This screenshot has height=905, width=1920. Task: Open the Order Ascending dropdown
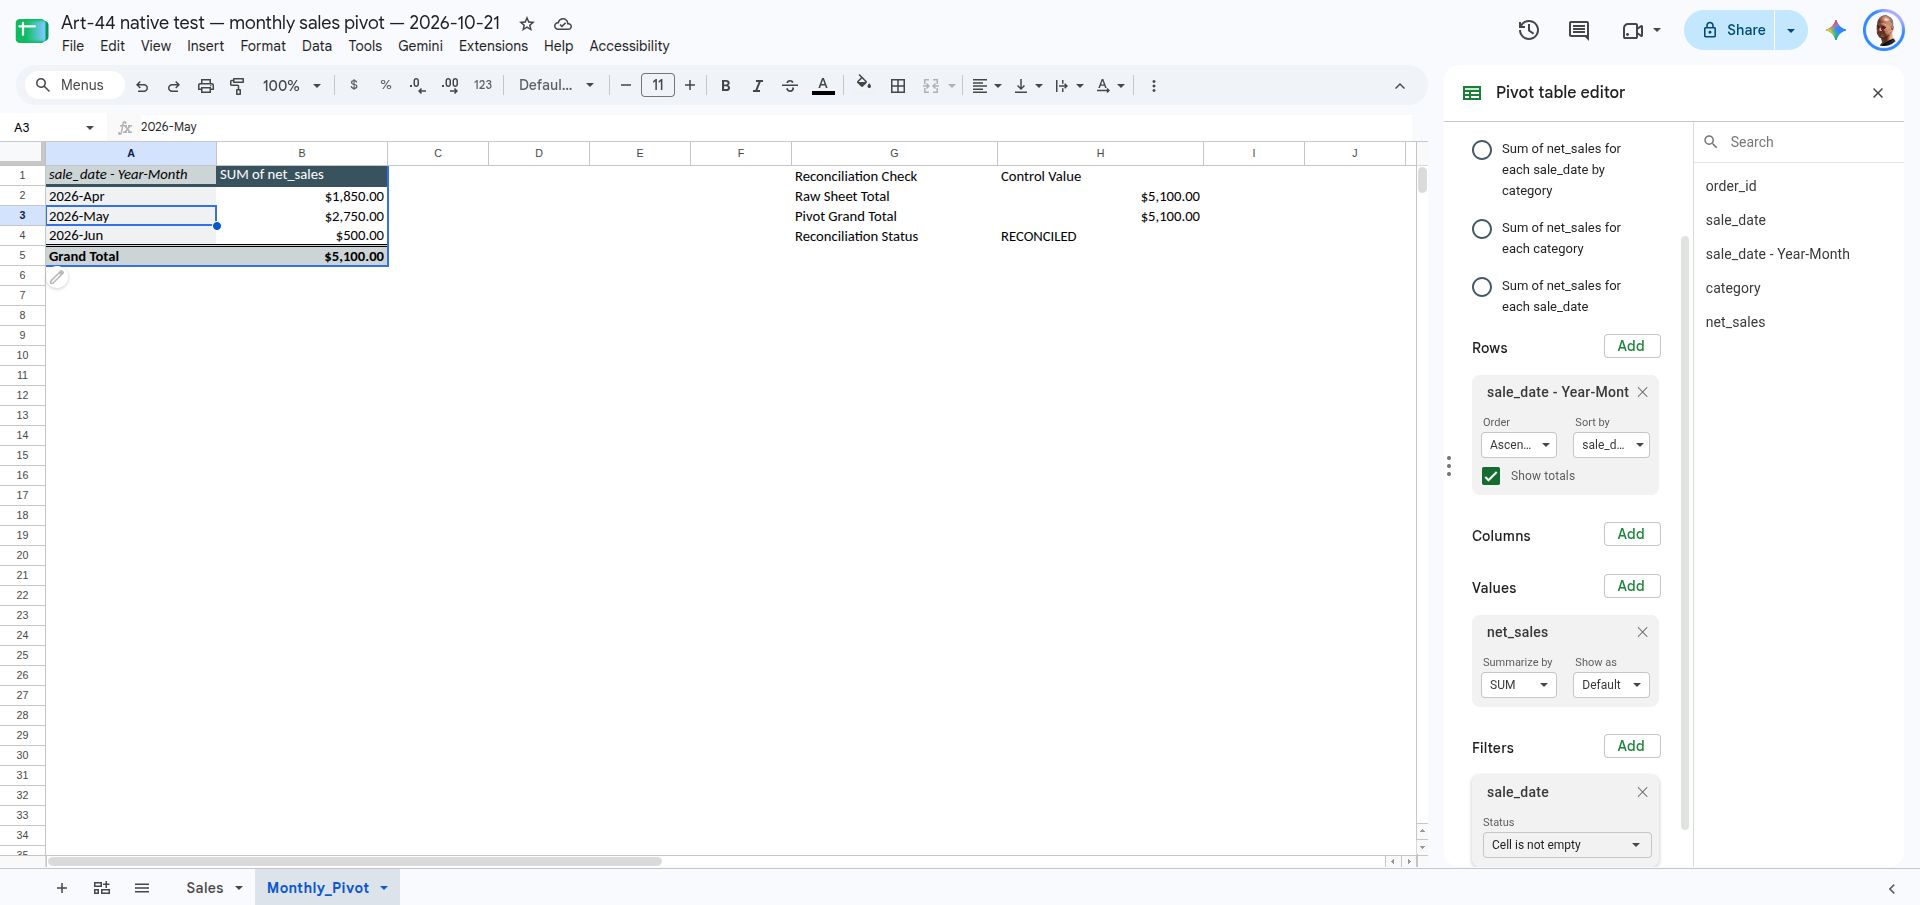pyautogui.click(x=1518, y=445)
